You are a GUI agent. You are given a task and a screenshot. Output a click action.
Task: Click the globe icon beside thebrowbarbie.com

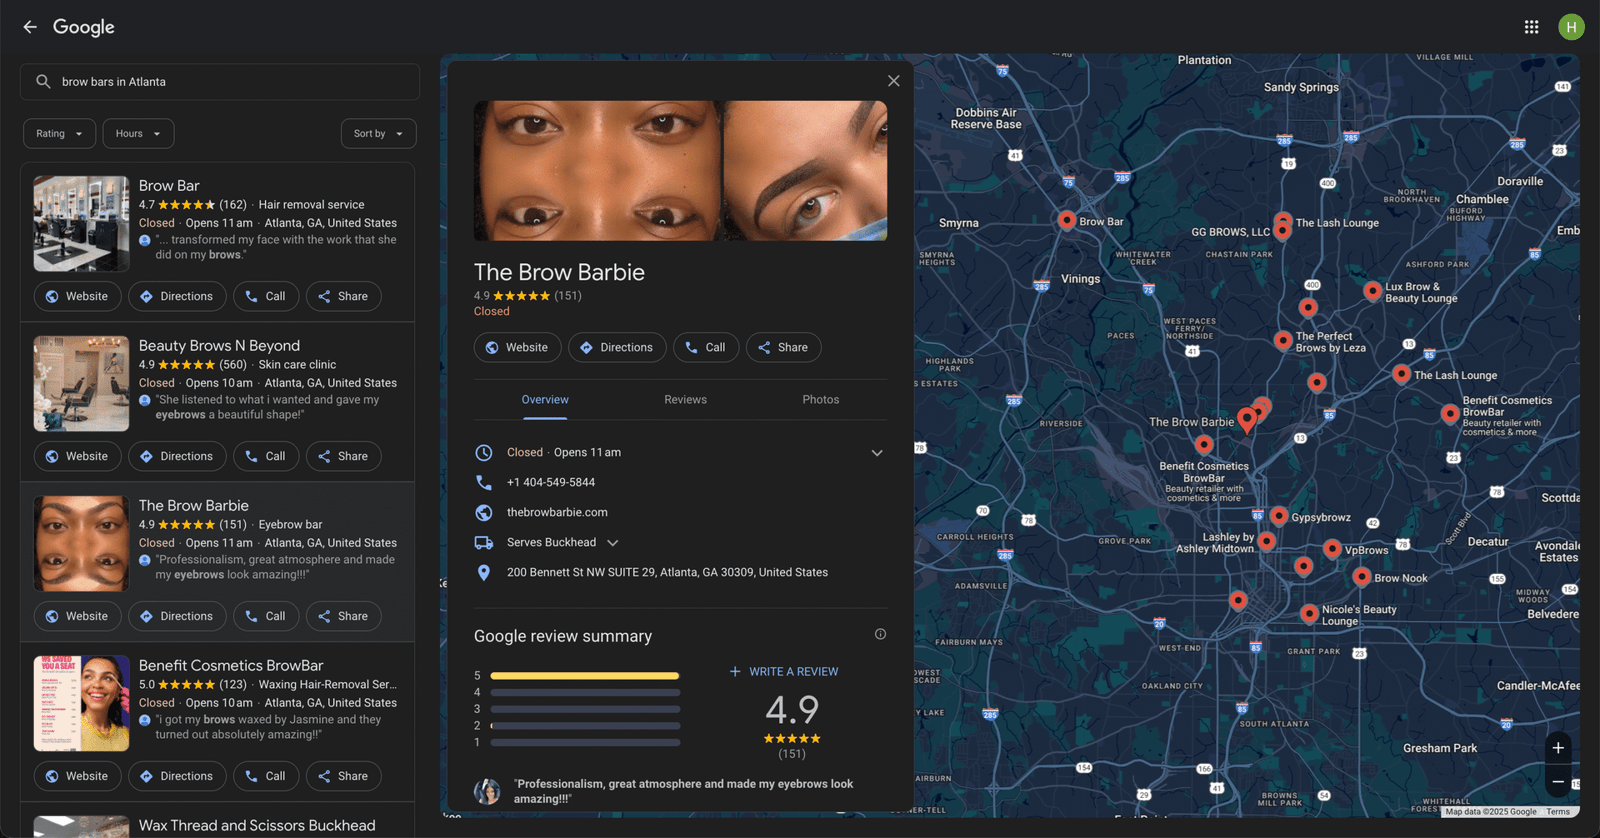[x=484, y=512]
